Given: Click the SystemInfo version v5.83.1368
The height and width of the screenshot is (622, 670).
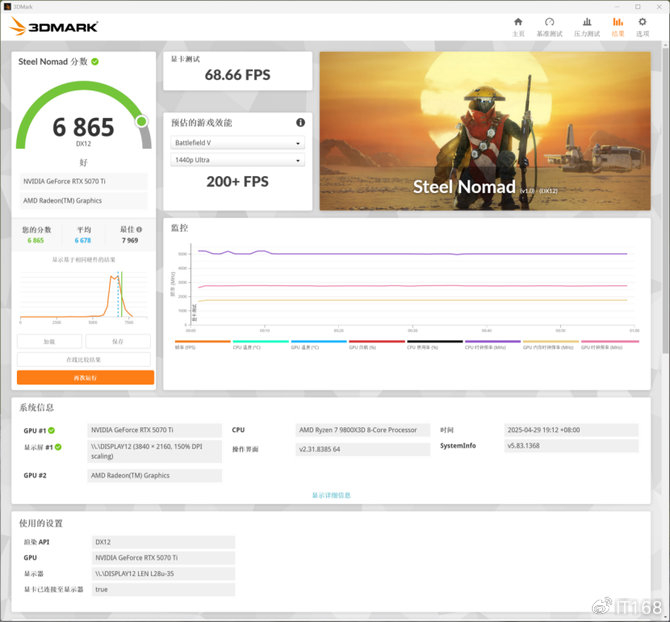Looking at the screenshot, I should pyautogui.click(x=571, y=446).
